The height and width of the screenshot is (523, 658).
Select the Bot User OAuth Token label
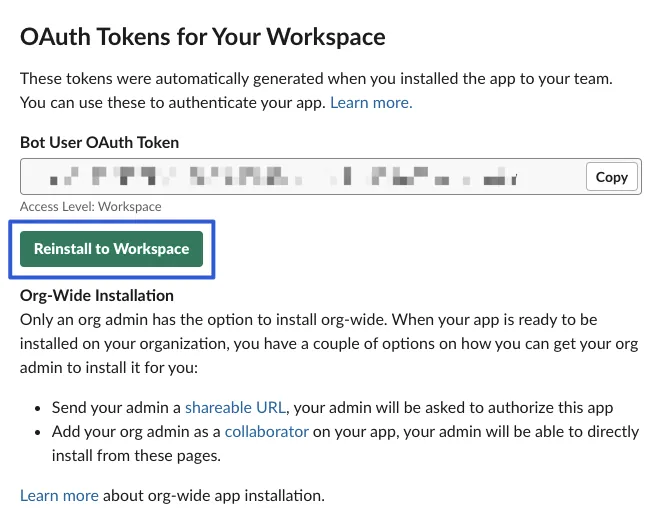pos(99,142)
